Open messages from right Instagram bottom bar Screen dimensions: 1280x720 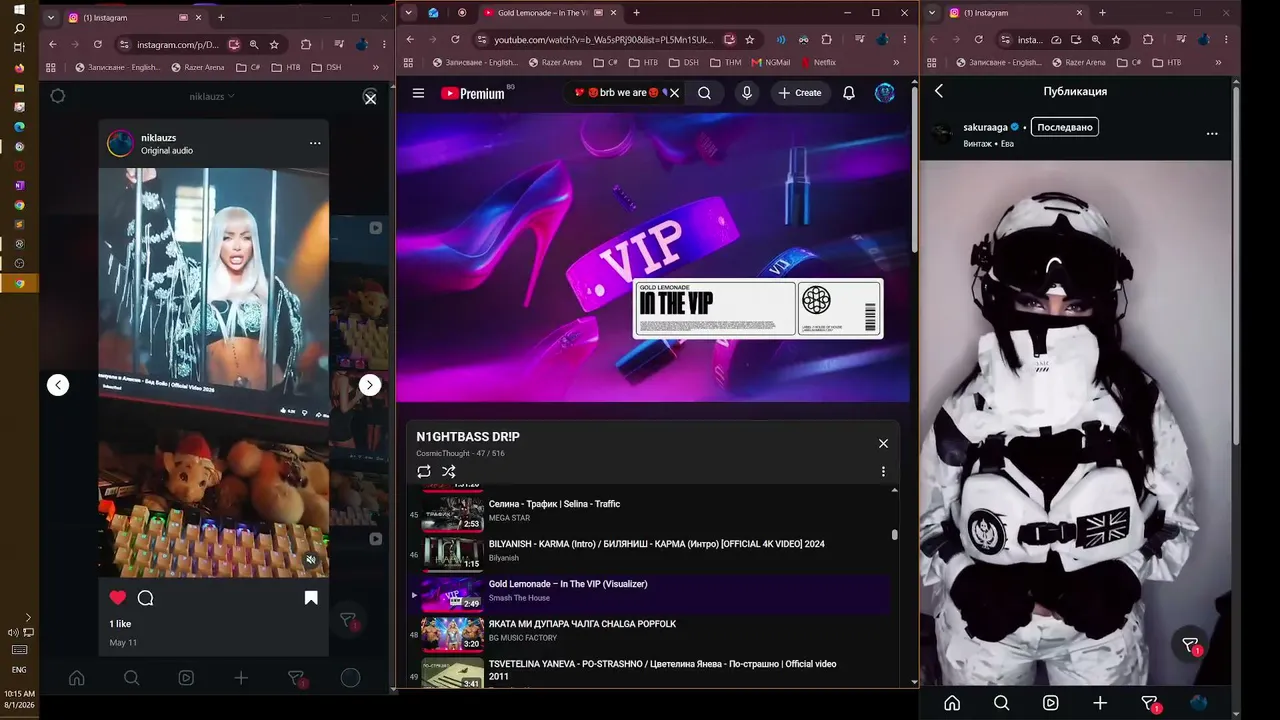(1150, 703)
